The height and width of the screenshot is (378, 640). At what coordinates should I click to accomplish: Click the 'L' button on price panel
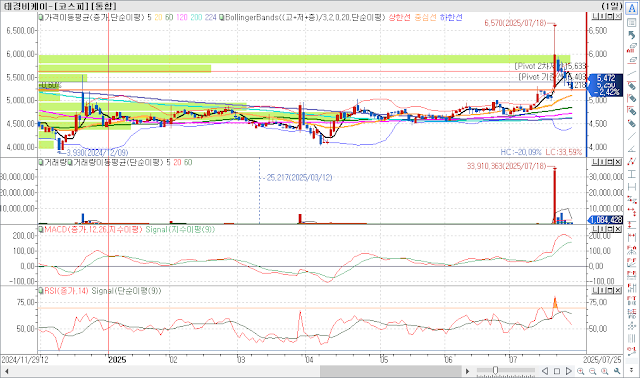pos(595,16)
